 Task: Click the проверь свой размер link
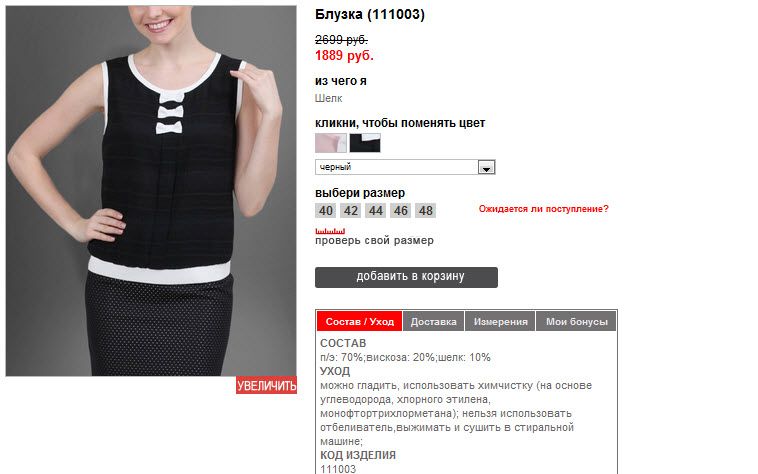[x=374, y=240]
